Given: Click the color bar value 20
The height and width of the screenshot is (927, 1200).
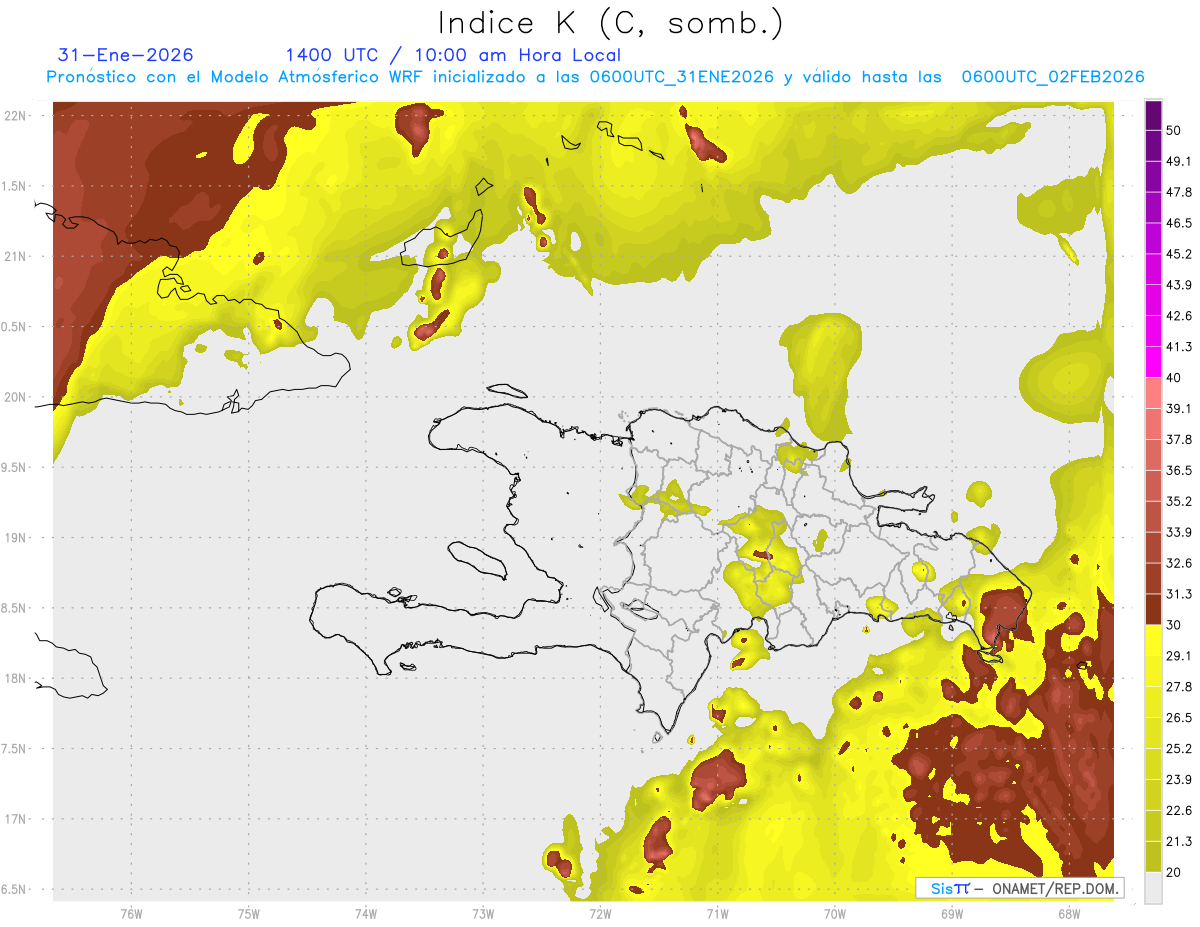Looking at the screenshot, I should 1174,872.
